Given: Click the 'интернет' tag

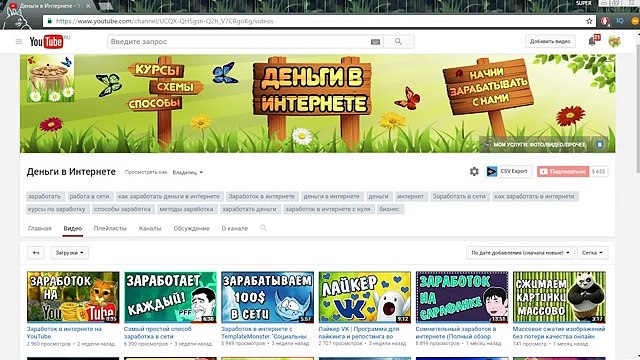Looking at the screenshot, I should pyautogui.click(x=411, y=196).
